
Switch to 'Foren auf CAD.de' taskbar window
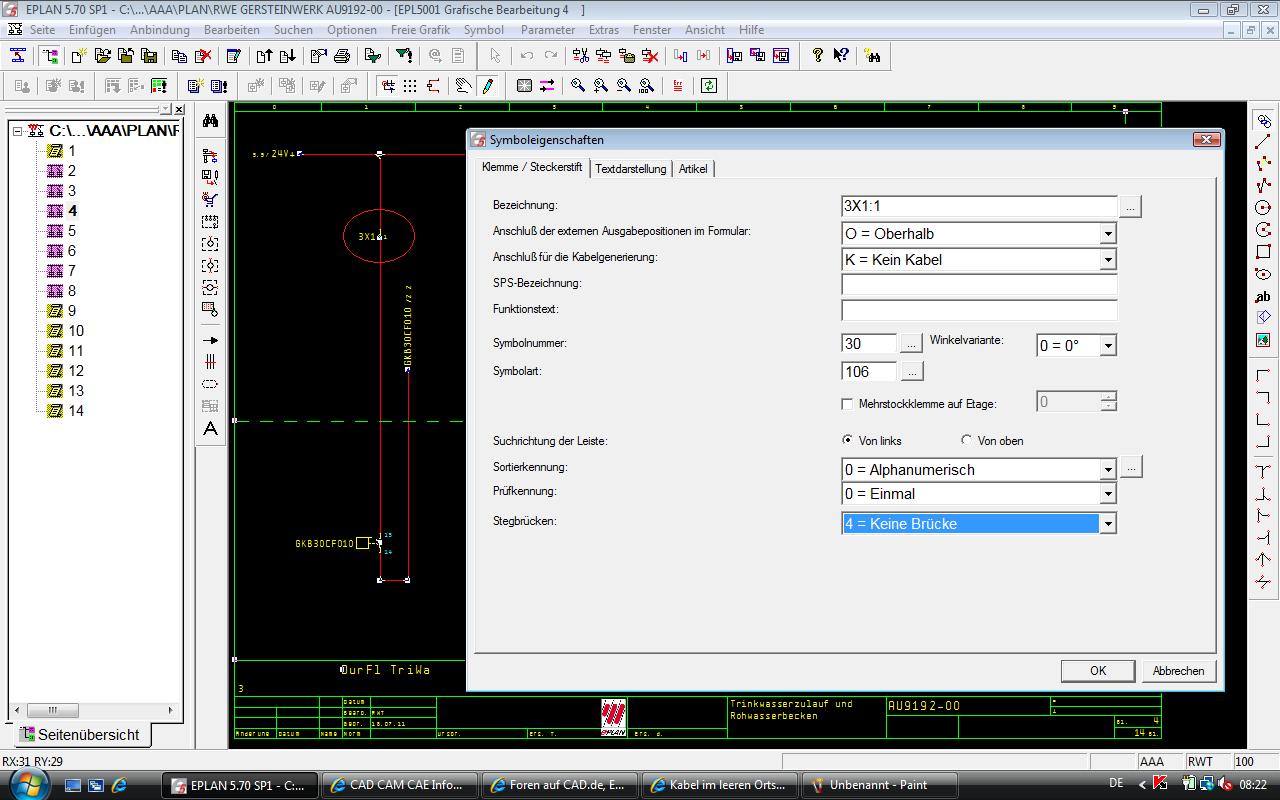pyautogui.click(x=559, y=785)
